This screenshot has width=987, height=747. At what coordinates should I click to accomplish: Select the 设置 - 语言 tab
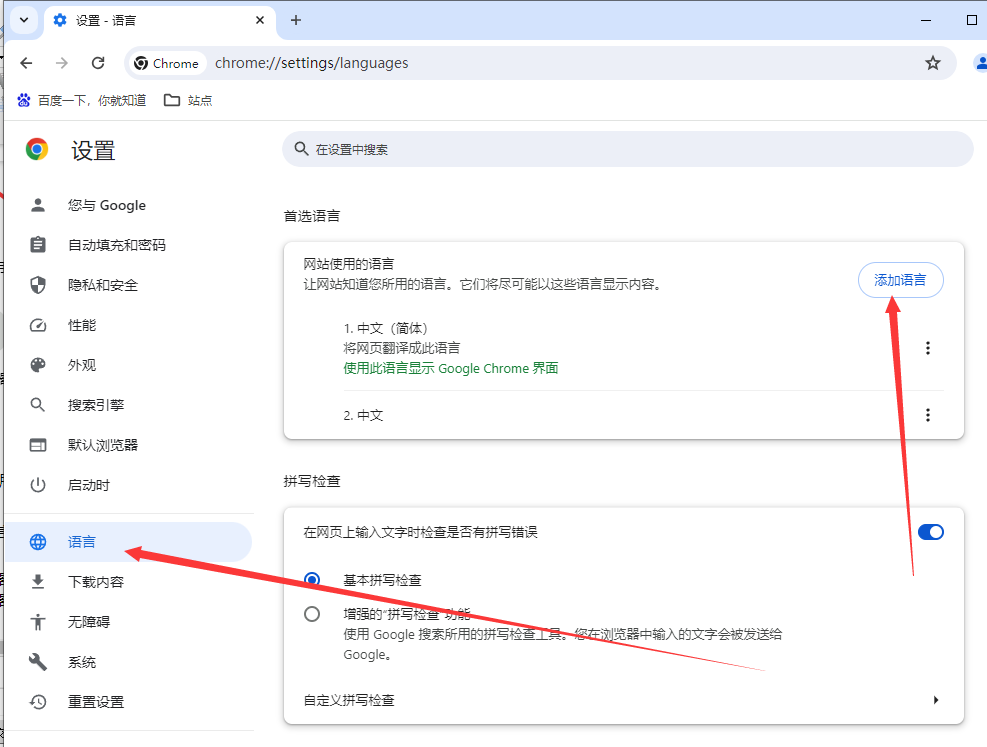[160, 20]
